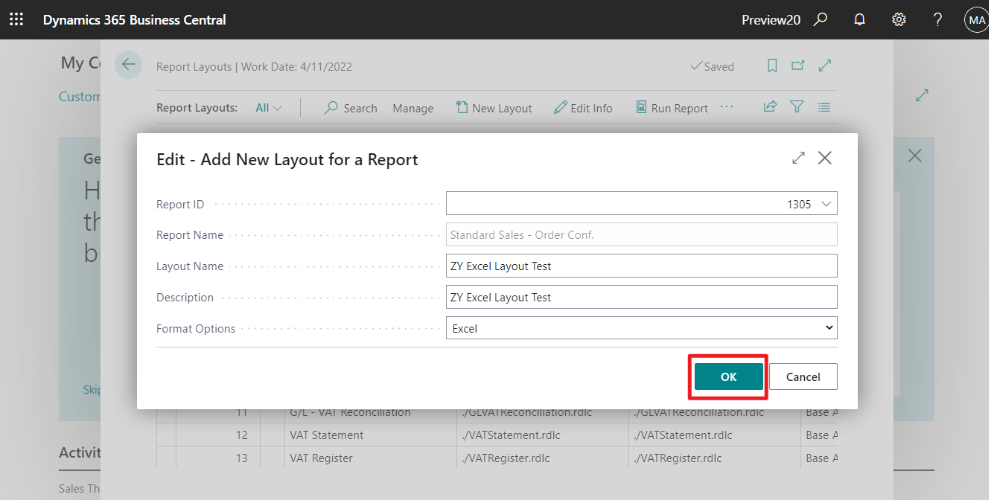The width and height of the screenshot is (989, 500).
Task: Click the Preview20 environment label
Action: [771, 20]
